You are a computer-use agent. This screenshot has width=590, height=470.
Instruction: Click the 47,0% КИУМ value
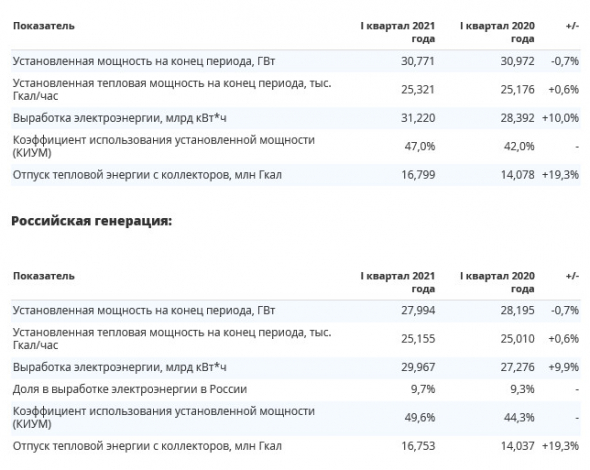point(420,146)
